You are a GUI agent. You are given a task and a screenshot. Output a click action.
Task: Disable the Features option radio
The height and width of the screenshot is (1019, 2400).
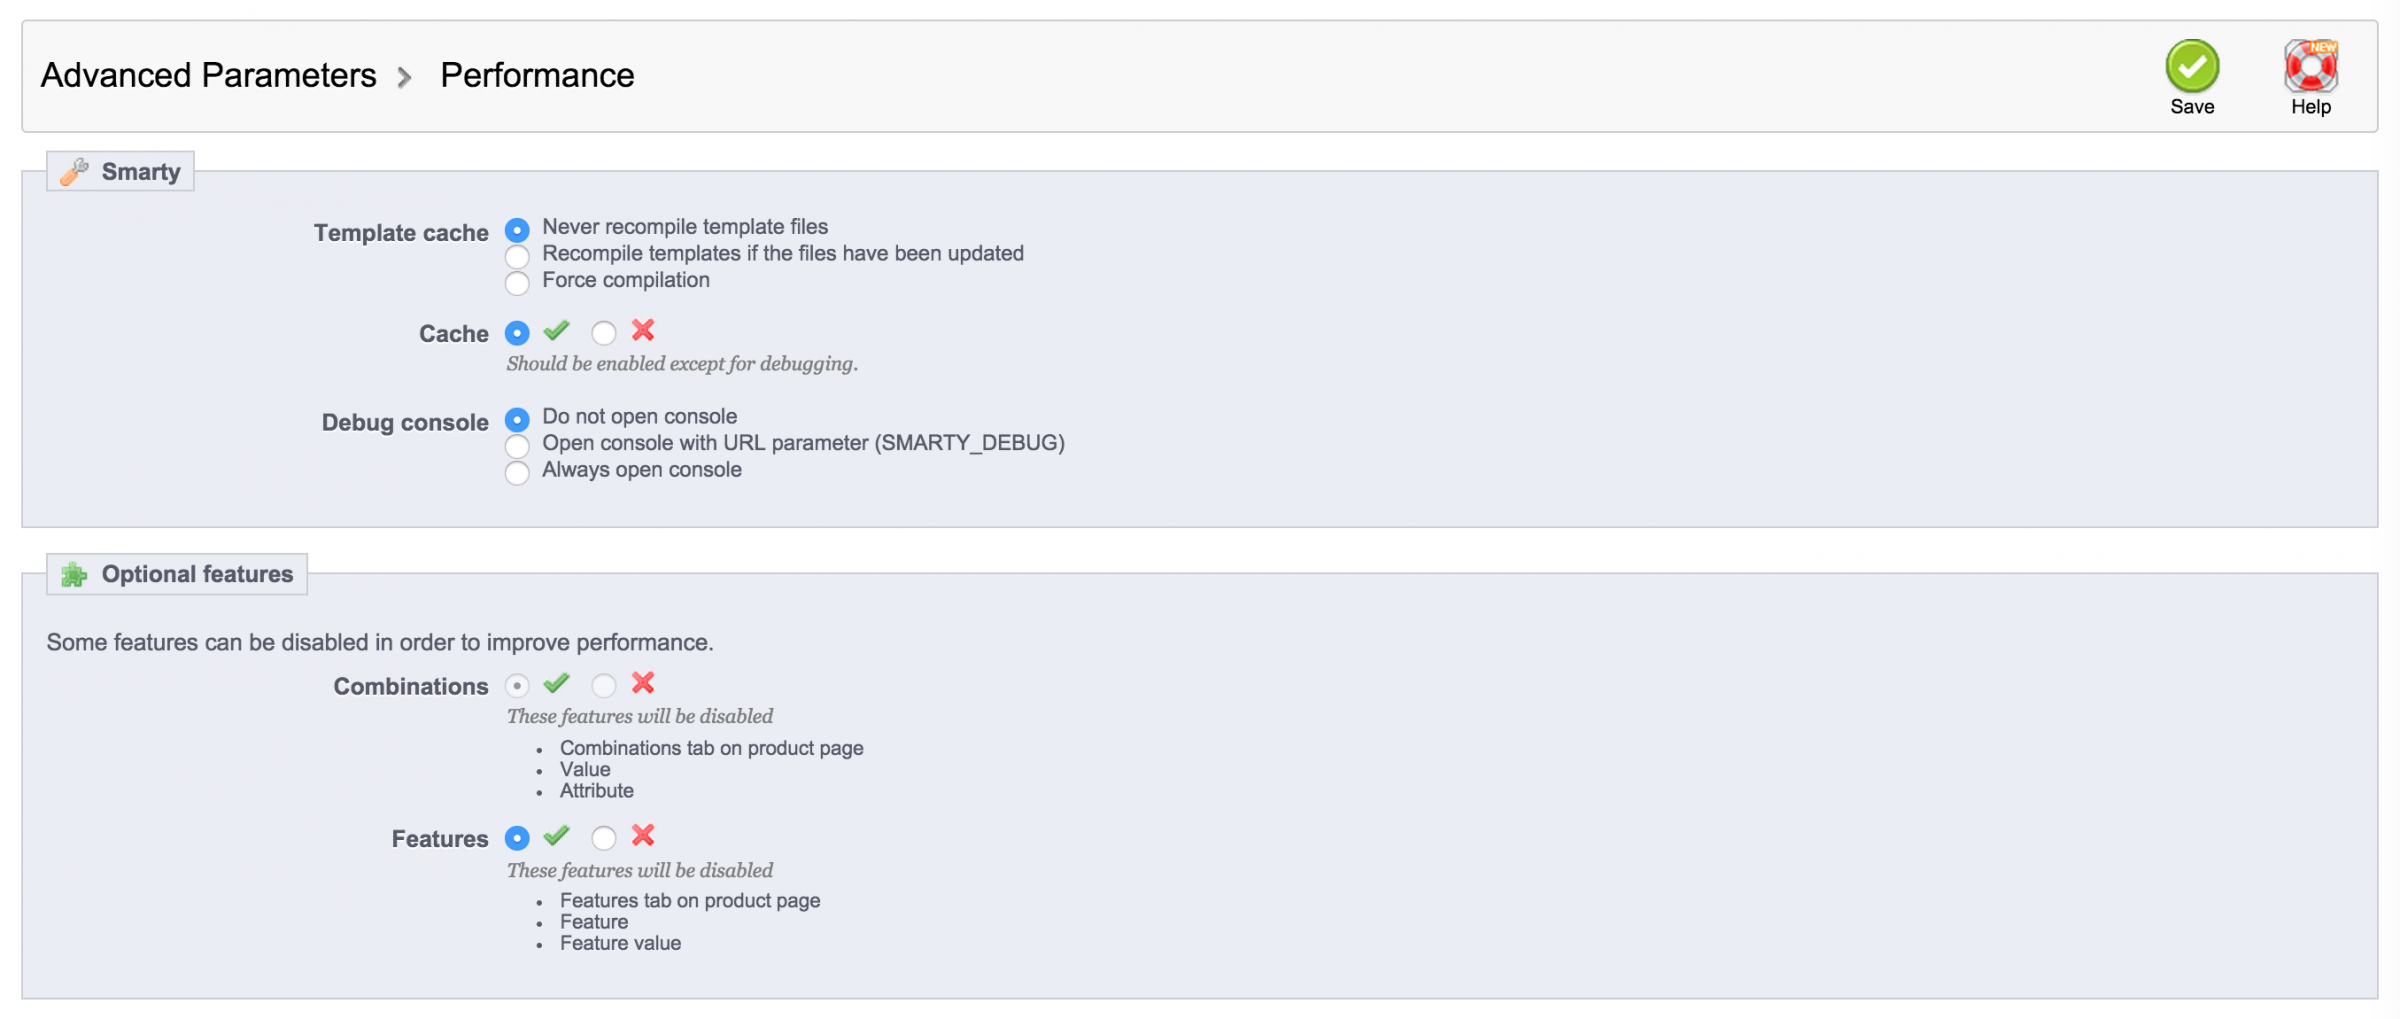[x=603, y=838]
